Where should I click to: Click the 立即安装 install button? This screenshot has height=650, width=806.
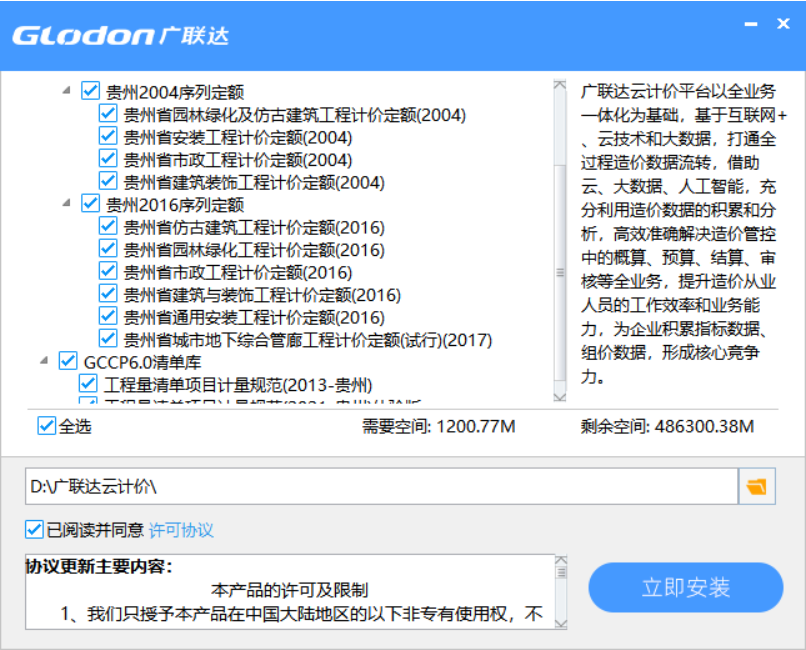[x=686, y=587]
